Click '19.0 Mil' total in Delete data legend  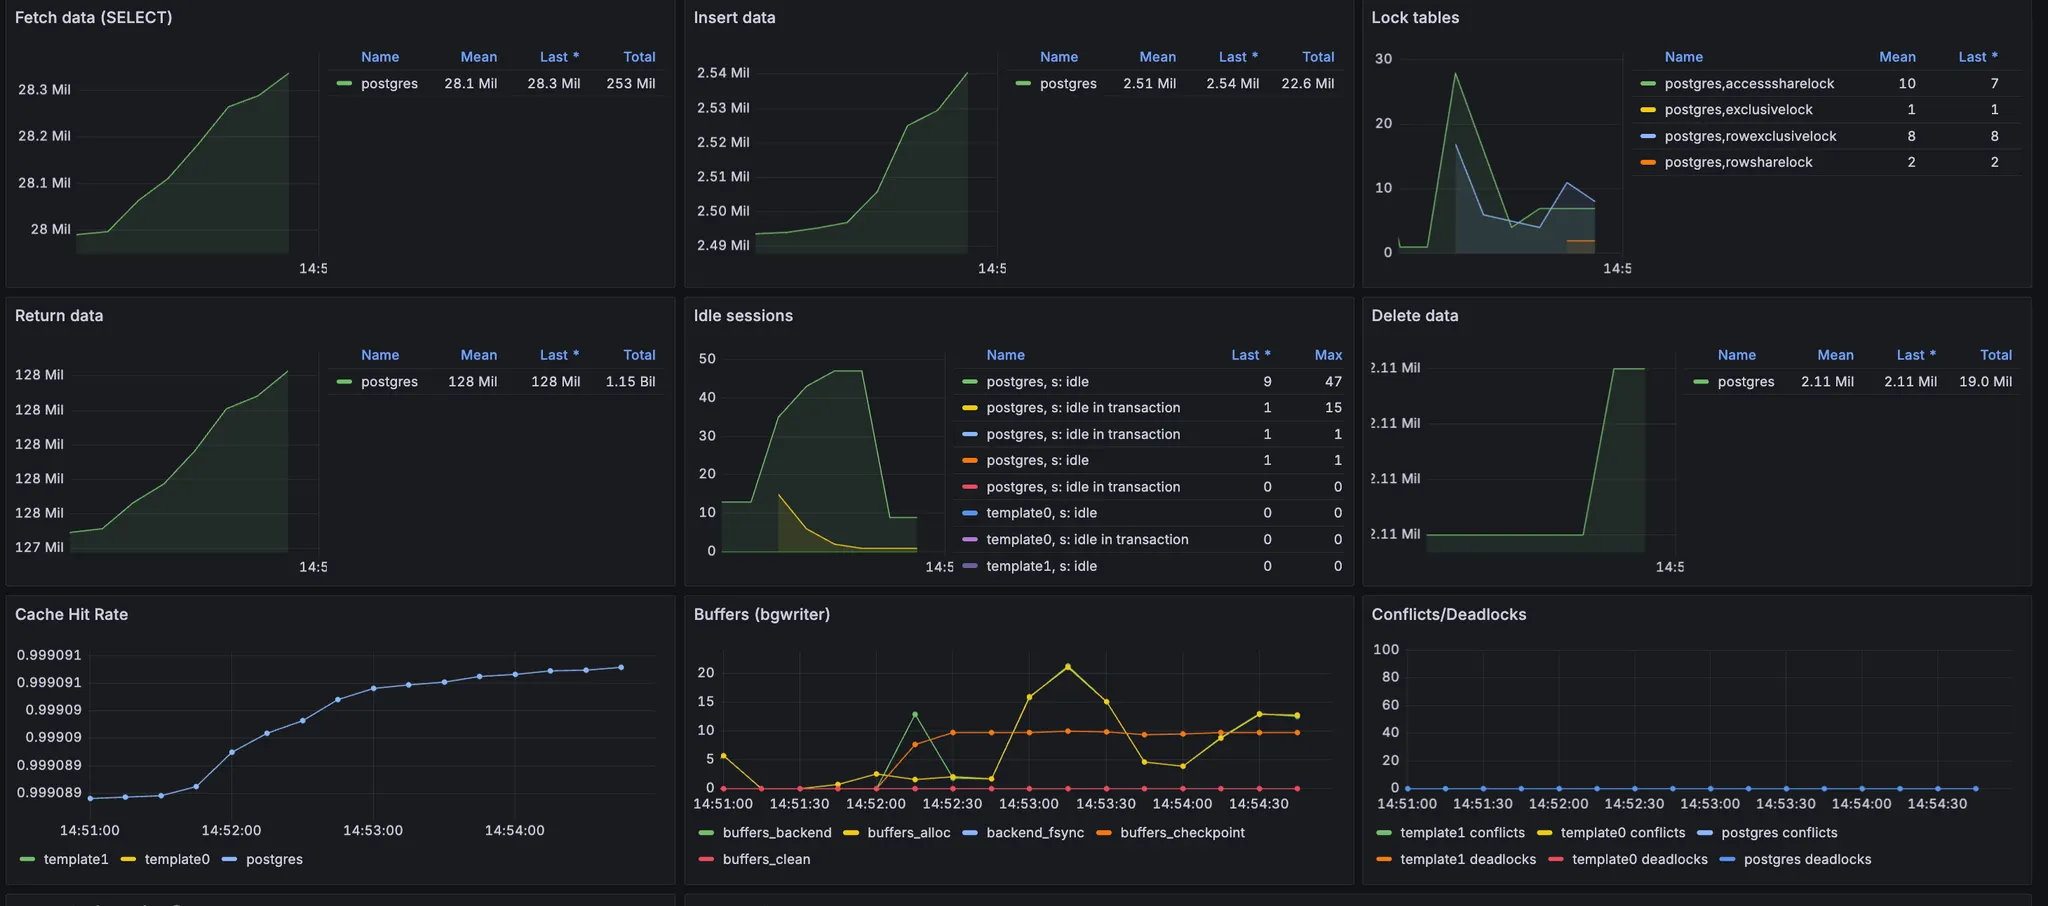[x=1985, y=381]
